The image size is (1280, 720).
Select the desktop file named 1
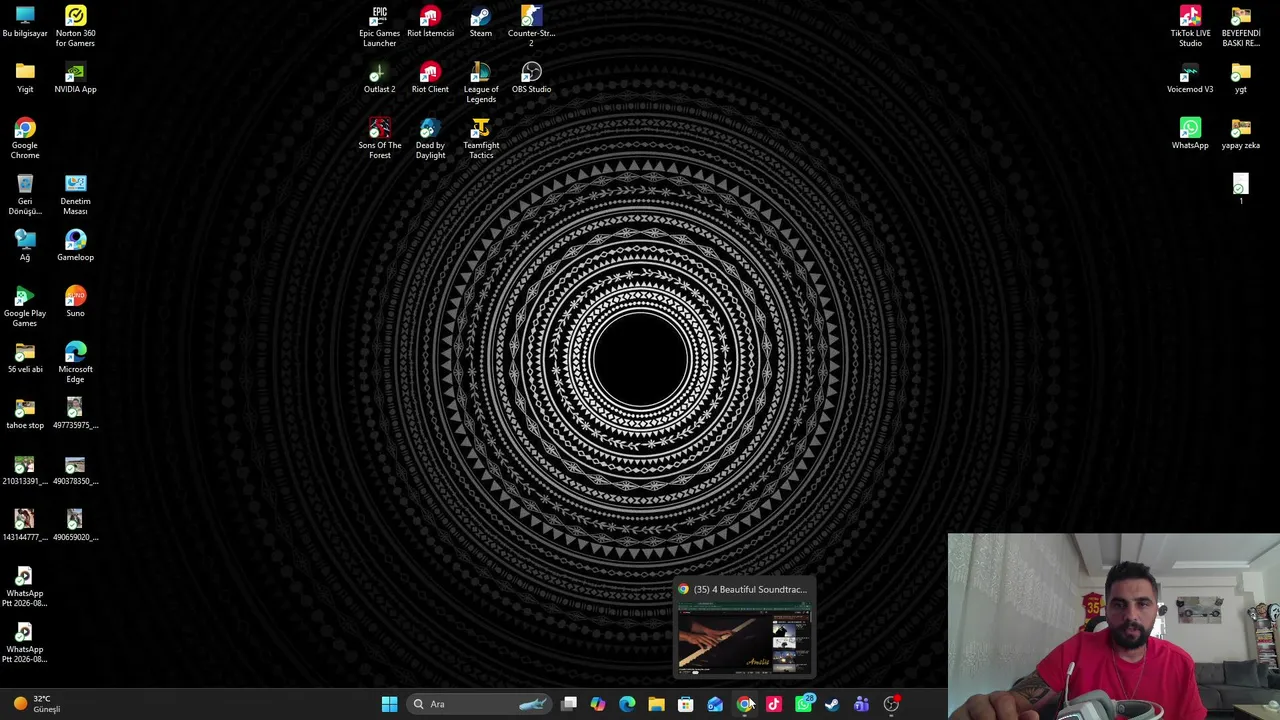(1241, 190)
